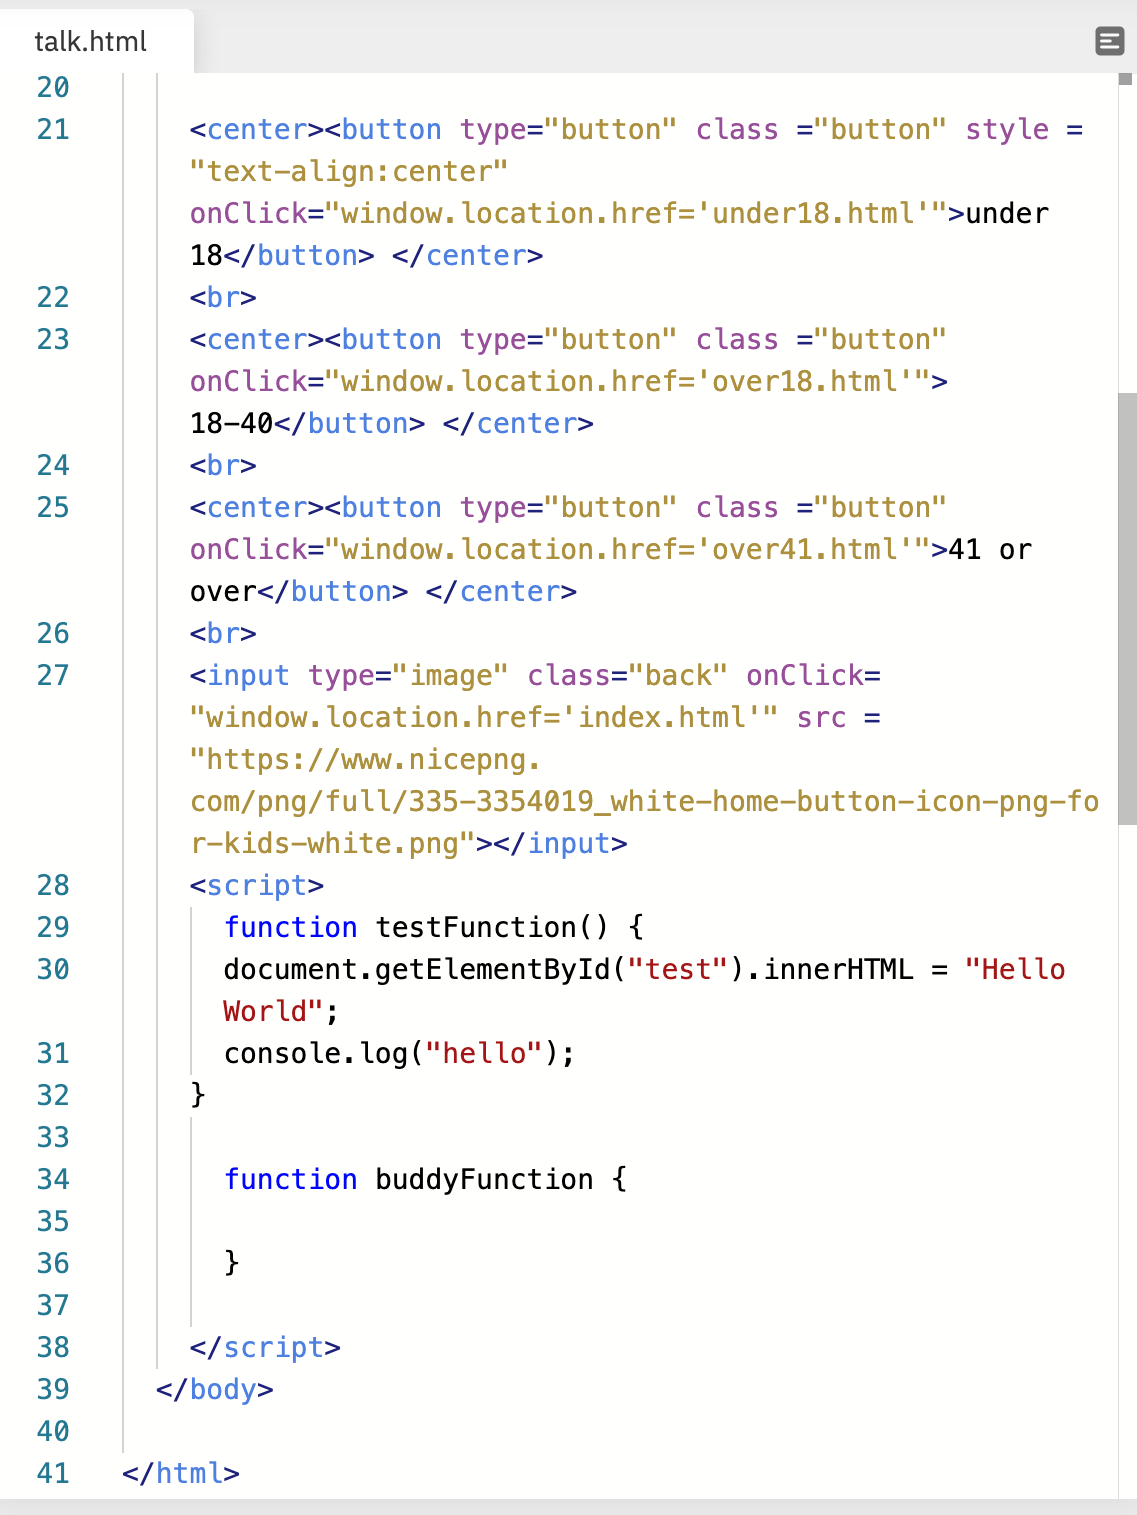Click the document.getElementById("test") code
This screenshot has height=1515, width=1137.
[485, 969]
